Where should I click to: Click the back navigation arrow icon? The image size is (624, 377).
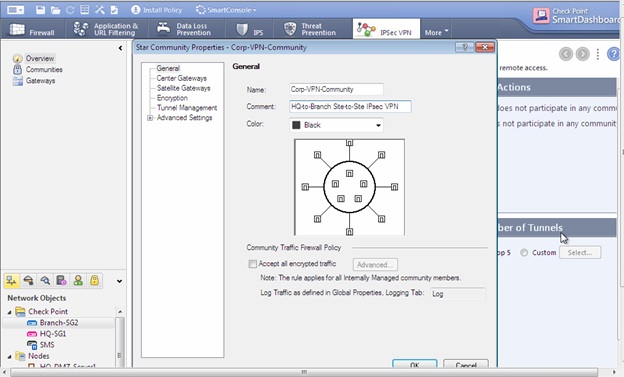566,54
